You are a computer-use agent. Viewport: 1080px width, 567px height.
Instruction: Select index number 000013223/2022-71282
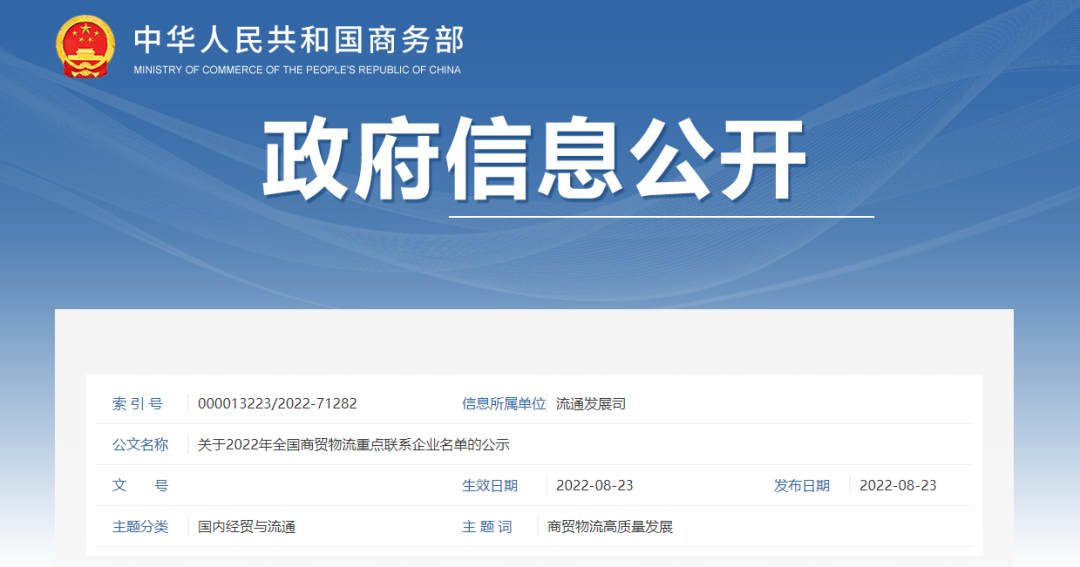[278, 404]
